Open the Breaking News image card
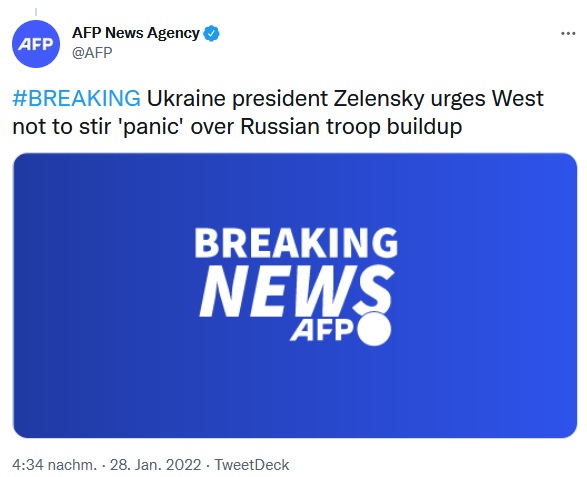Viewport: 587px width, 477px height. [295, 295]
